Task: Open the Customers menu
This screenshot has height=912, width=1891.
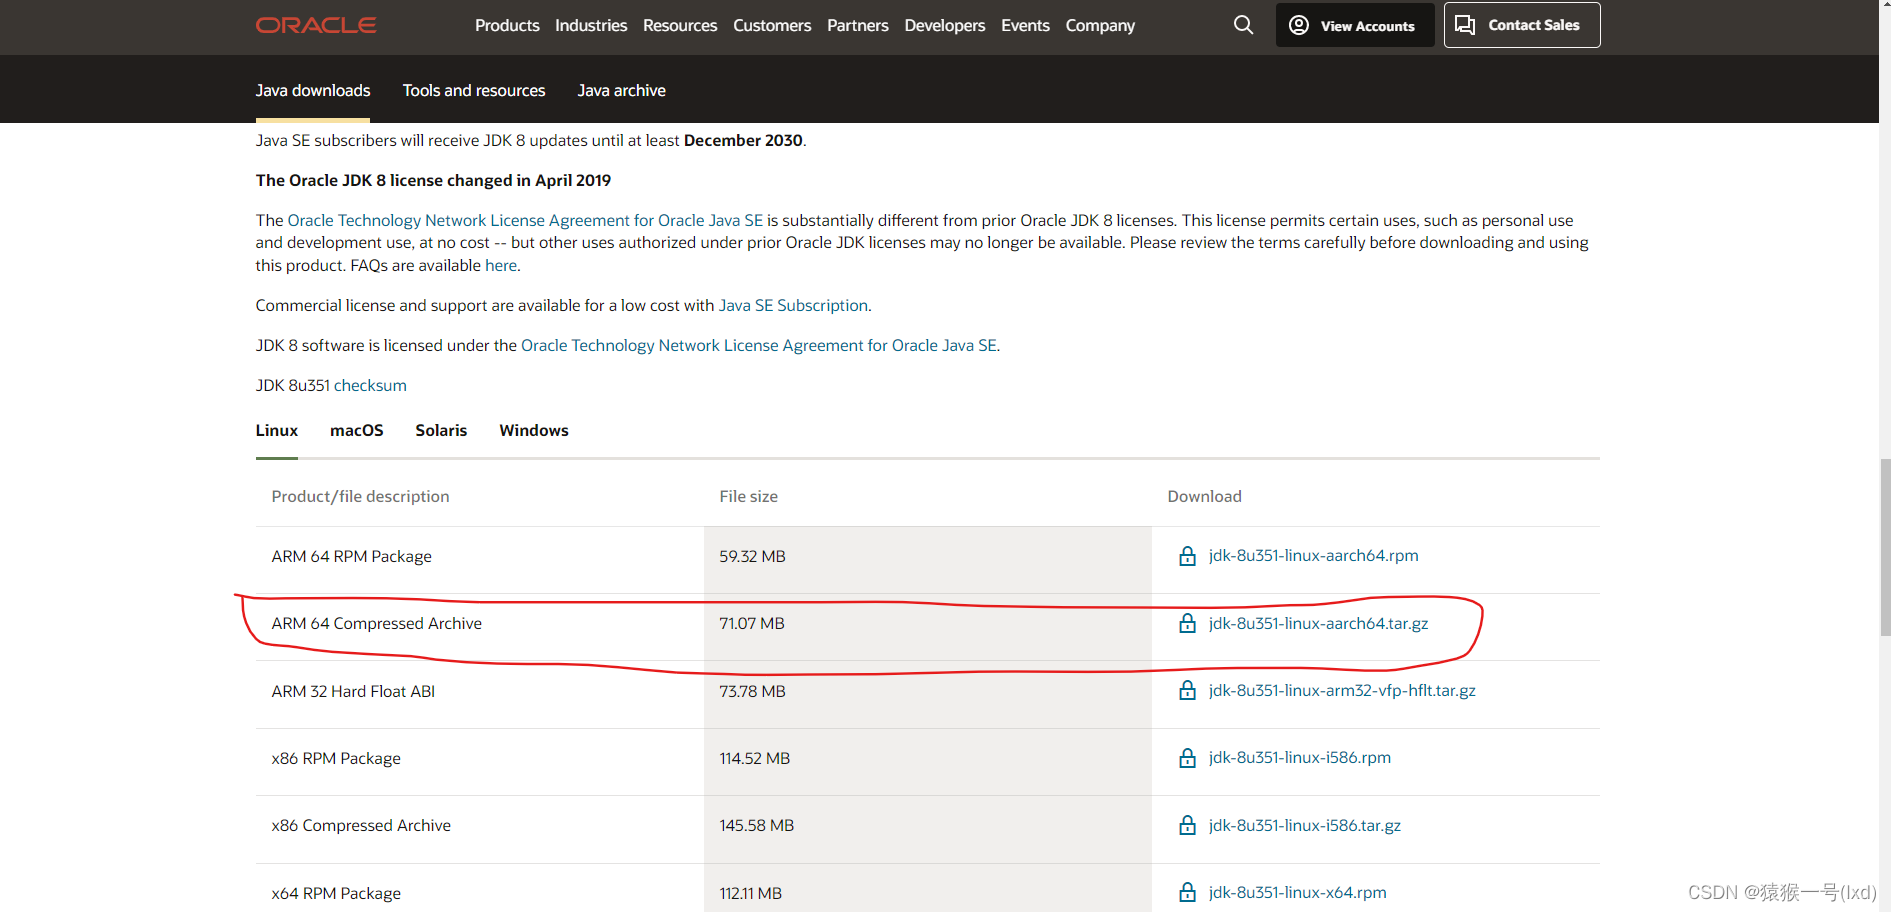Action: click(772, 25)
